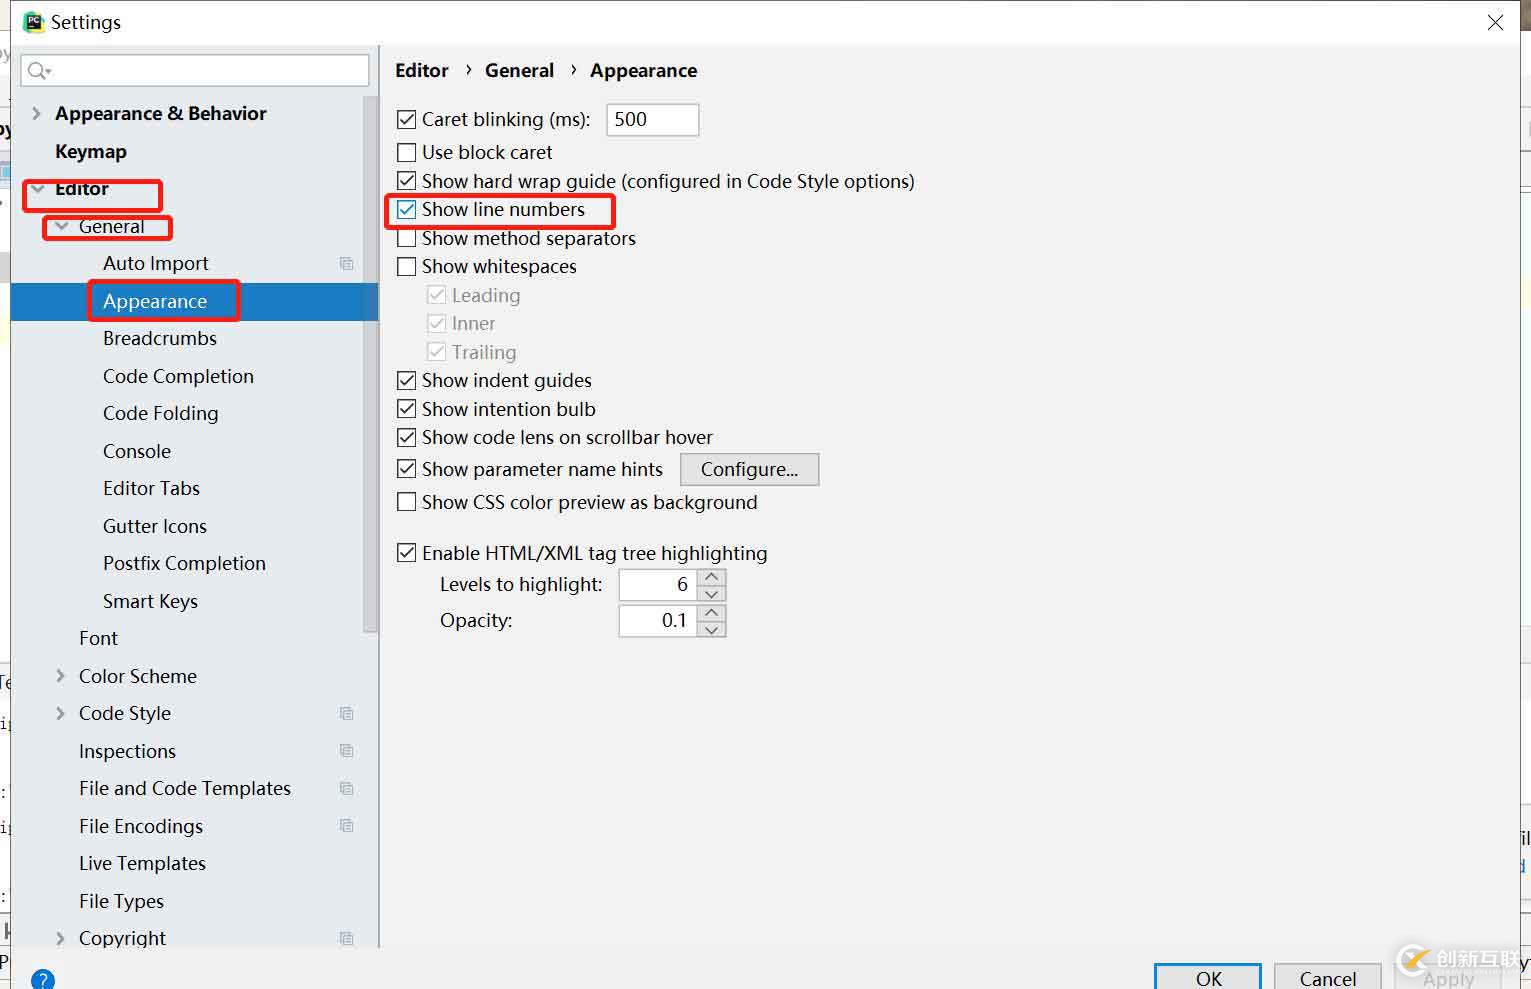This screenshot has height=989, width=1531.
Task: Click the Editor breadcrumb in the header
Action: click(x=422, y=70)
